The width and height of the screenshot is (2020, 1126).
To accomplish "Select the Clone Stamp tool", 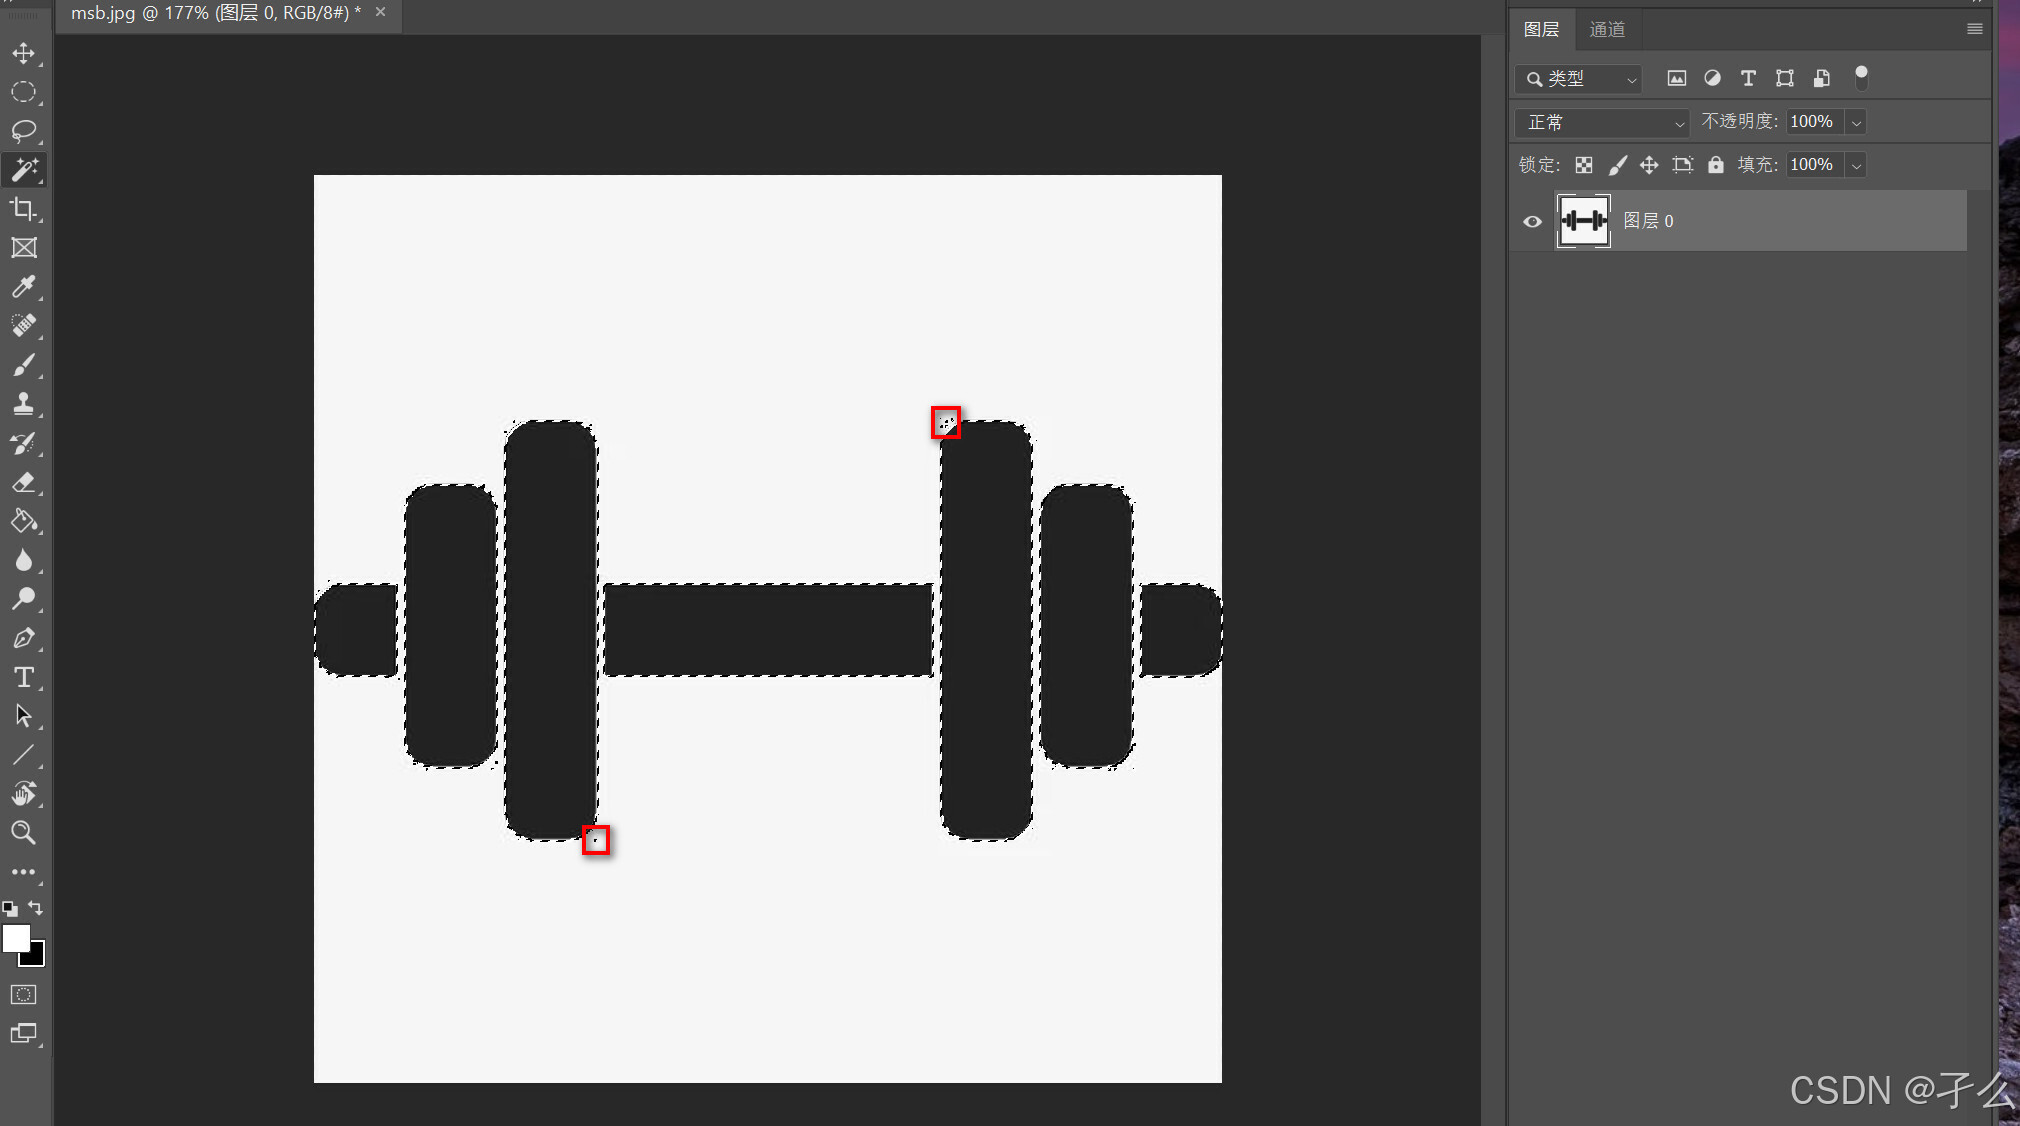I will coord(23,404).
